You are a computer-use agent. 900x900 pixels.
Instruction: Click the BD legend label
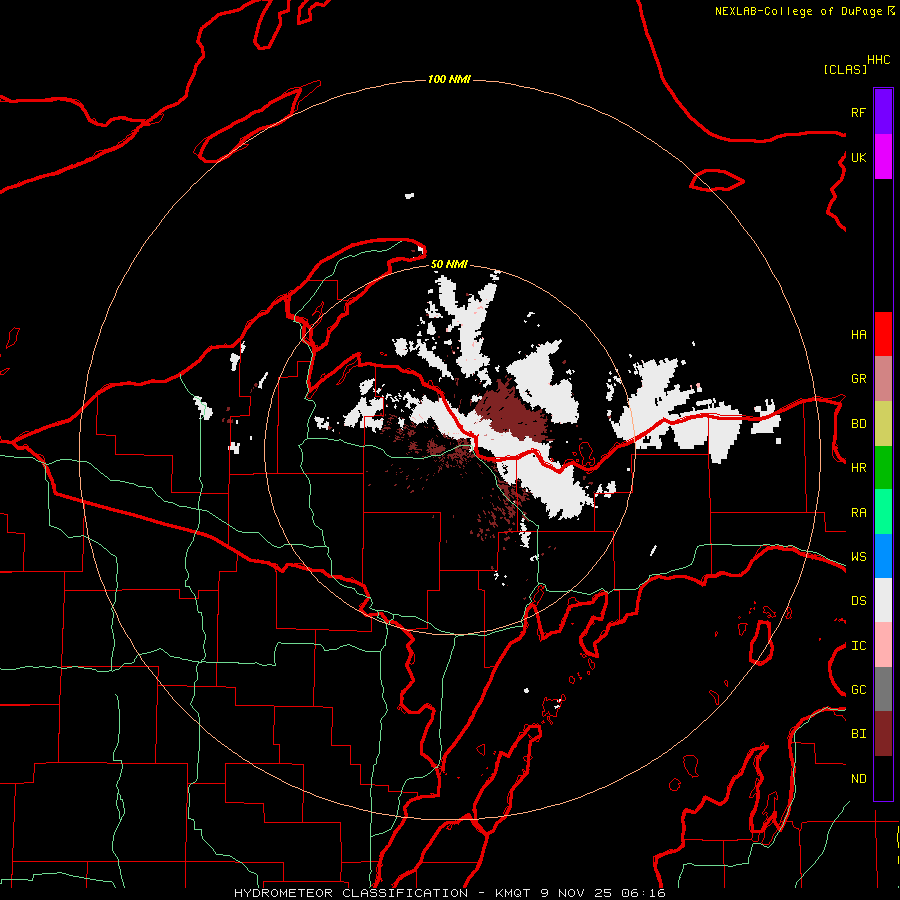pos(858,424)
